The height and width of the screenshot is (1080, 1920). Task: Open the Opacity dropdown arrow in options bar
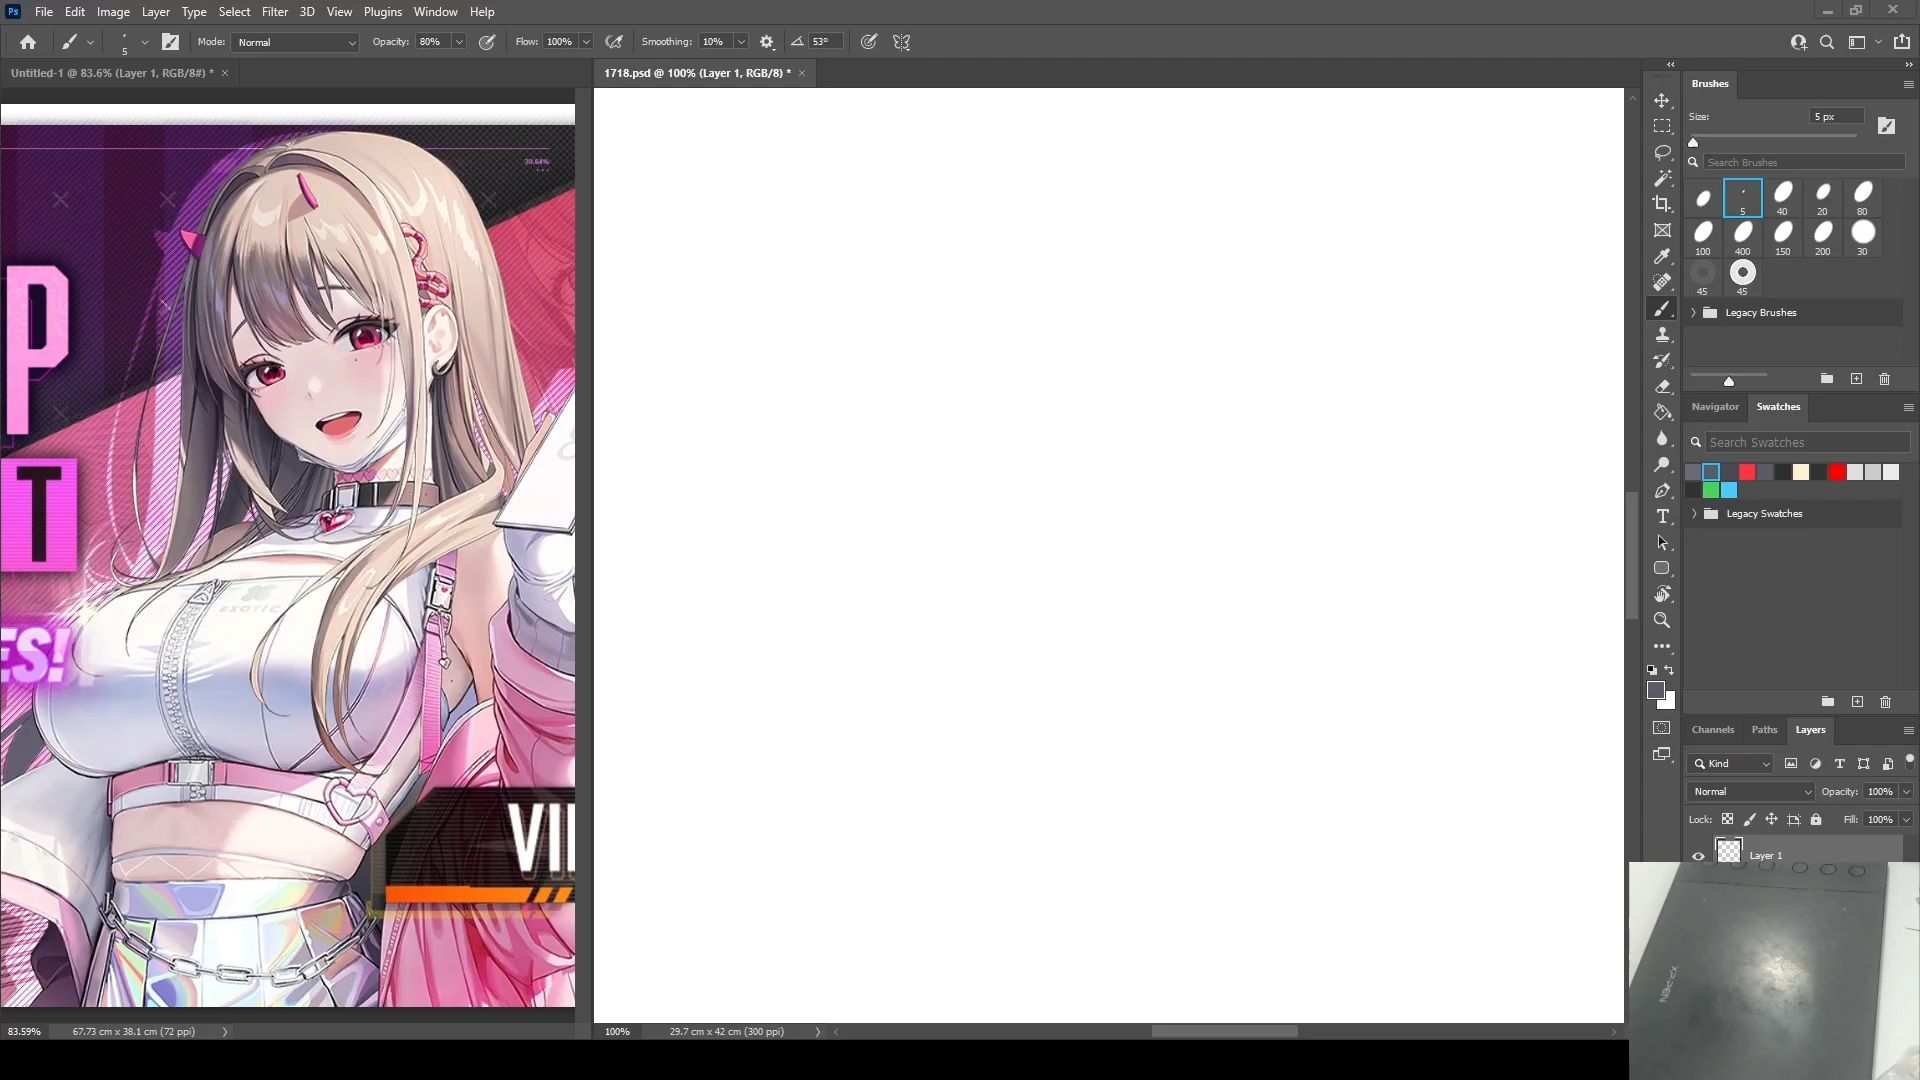coord(459,42)
